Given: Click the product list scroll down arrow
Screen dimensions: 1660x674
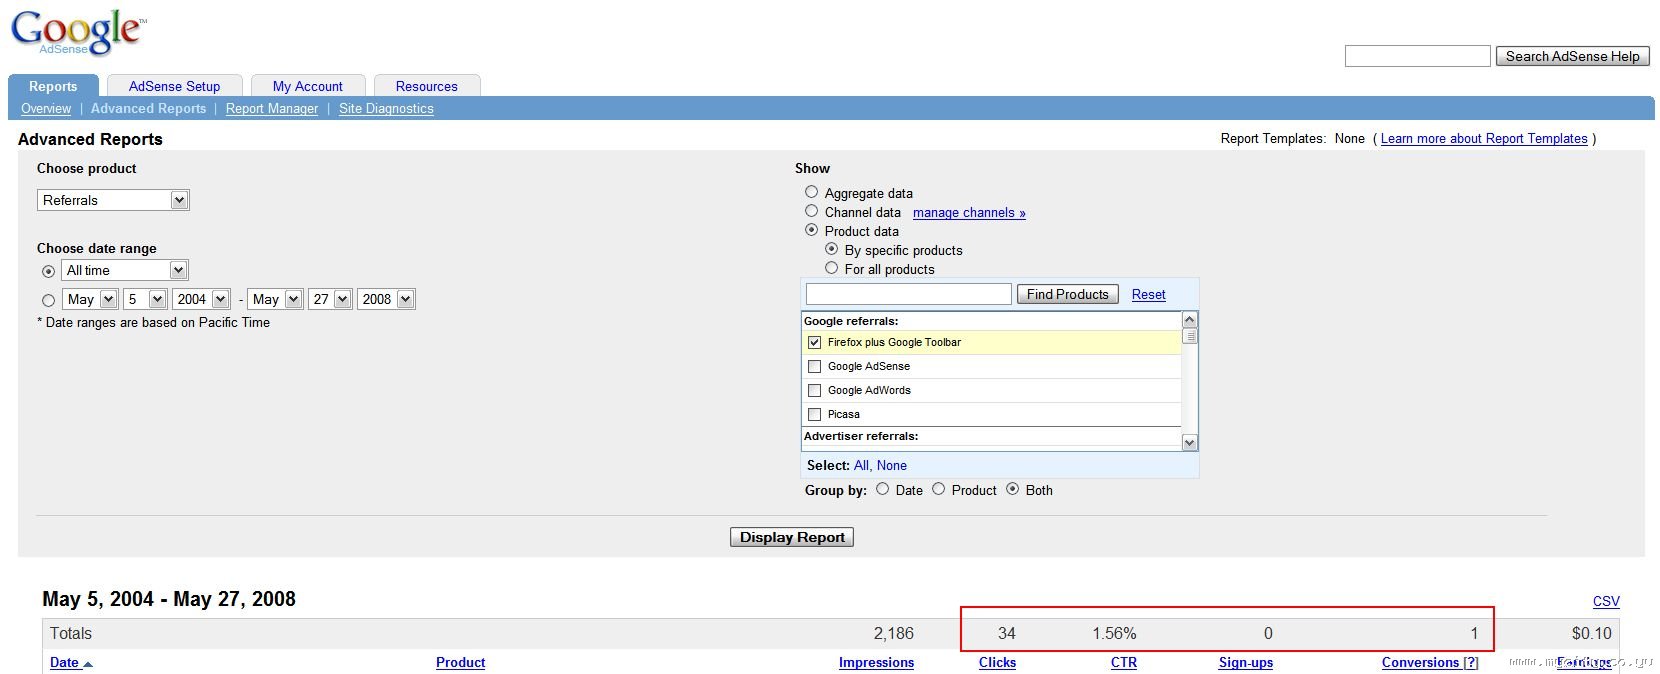Looking at the screenshot, I should click(1190, 442).
